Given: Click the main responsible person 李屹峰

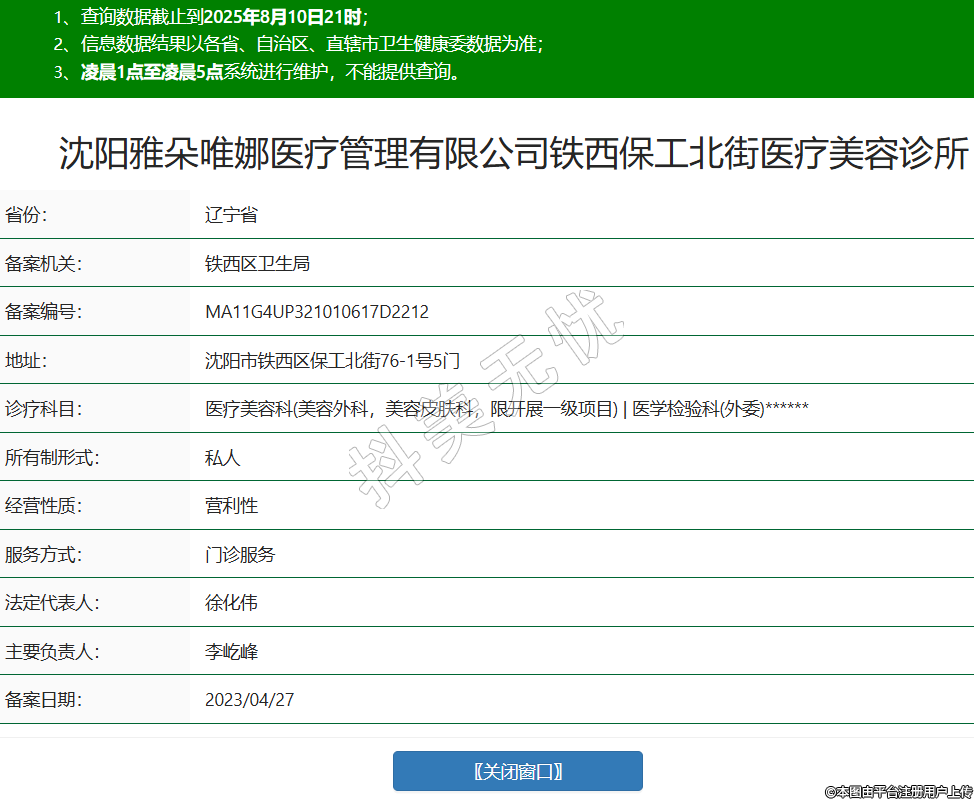Looking at the screenshot, I should pos(231,652).
